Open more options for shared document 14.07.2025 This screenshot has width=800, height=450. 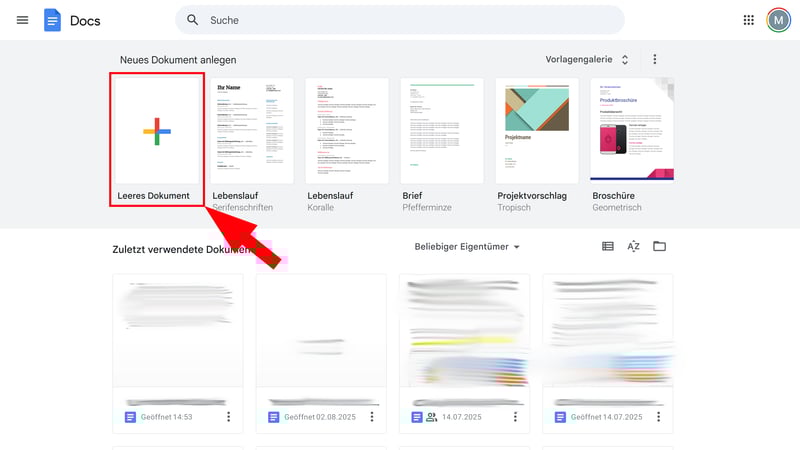[x=515, y=417]
